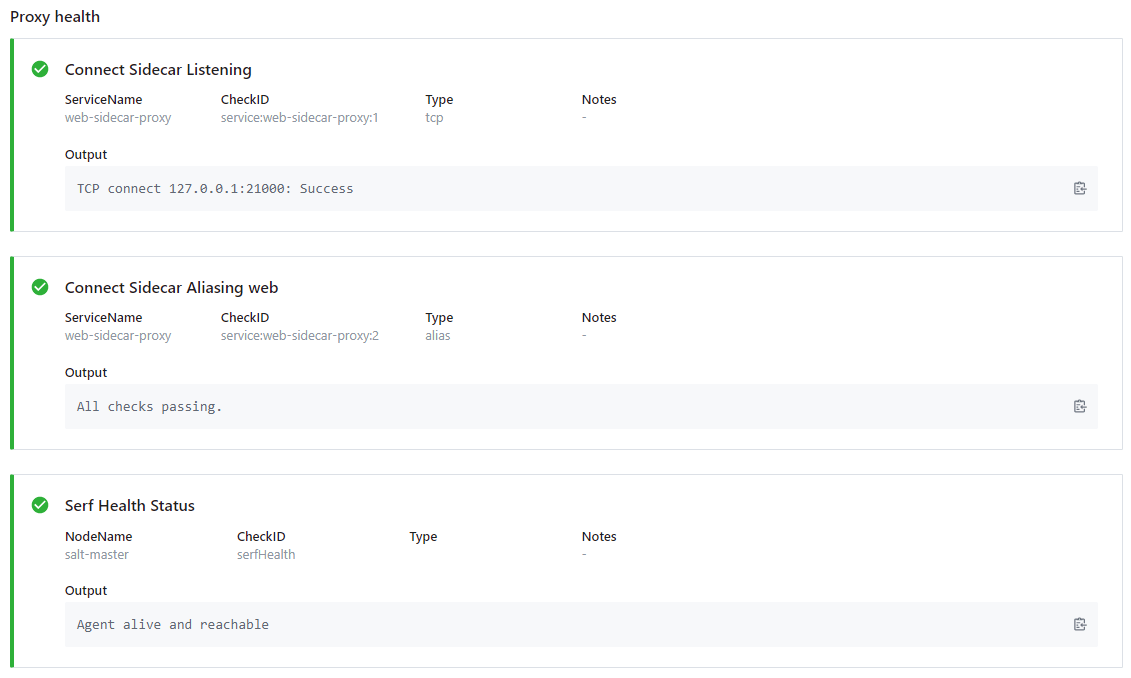Viewport: 1131px width, 678px height.
Task: Click the 'Agent alive and reachable' text
Action: click(x=172, y=624)
